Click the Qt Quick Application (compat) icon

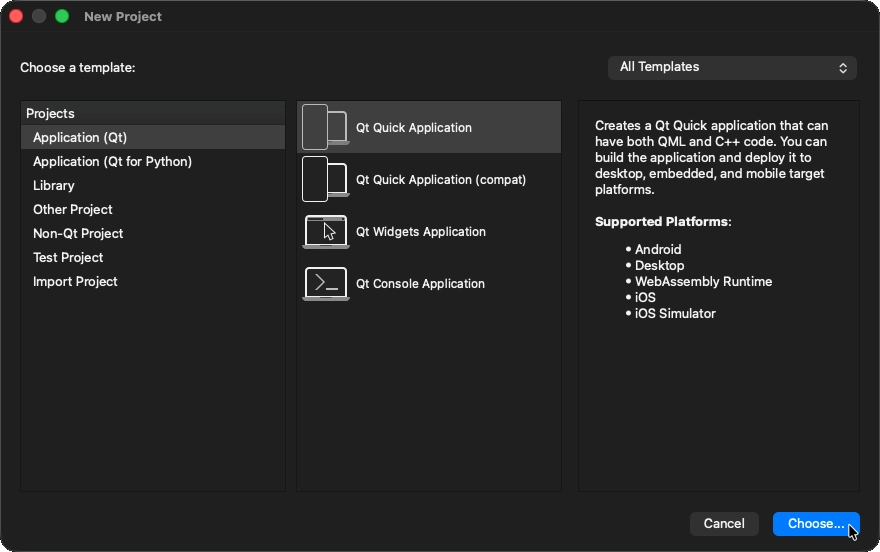tap(326, 179)
